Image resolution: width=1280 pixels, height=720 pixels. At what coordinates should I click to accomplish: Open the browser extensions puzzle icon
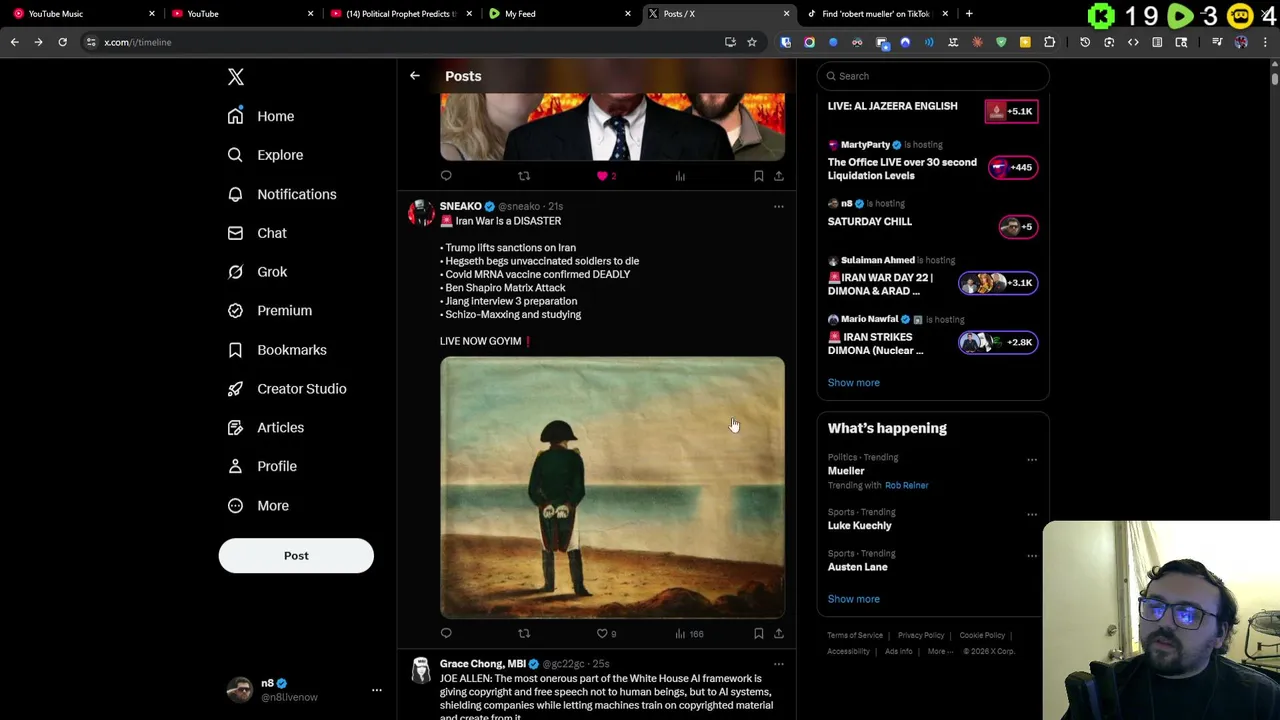click(x=1049, y=42)
